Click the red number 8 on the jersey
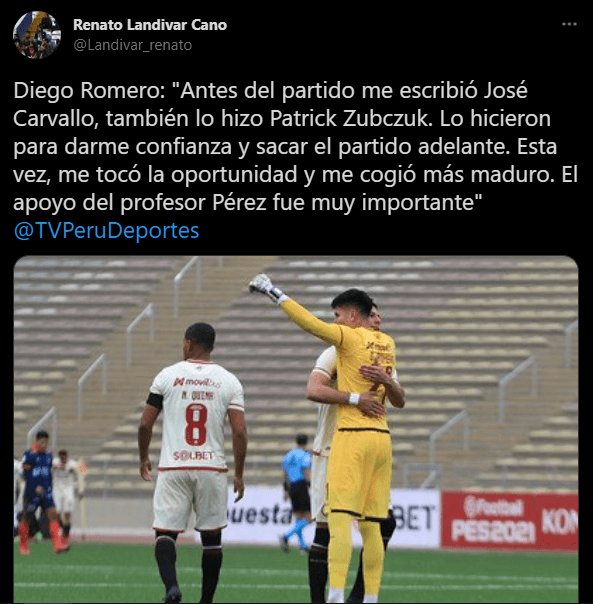The height and width of the screenshot is (604, 593). (x=196, y=425)
